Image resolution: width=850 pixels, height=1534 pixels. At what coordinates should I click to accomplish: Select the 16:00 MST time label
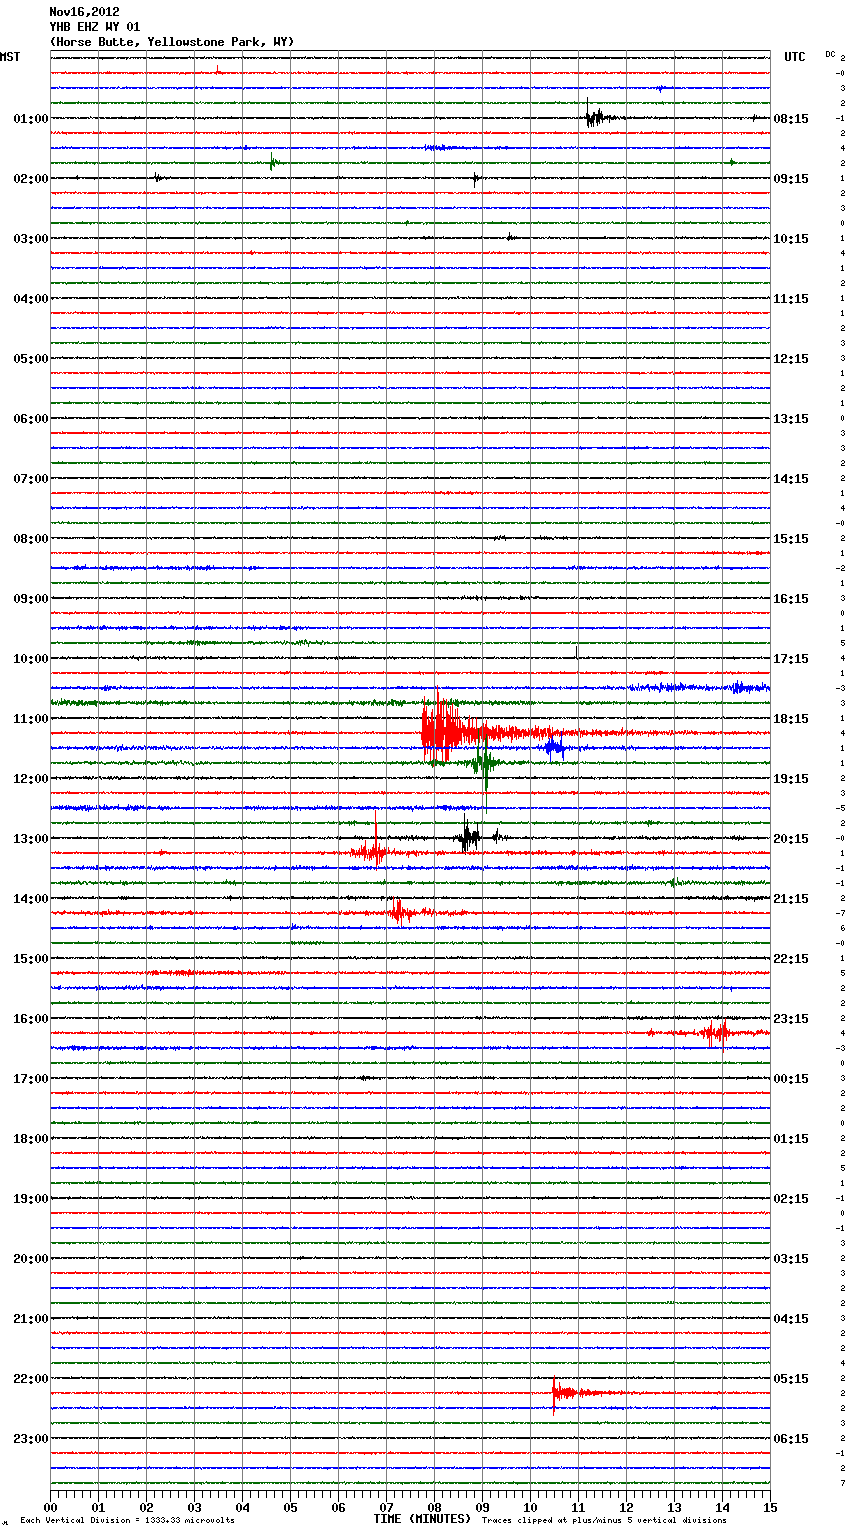pyautogui.click(x=31, y=1019)
